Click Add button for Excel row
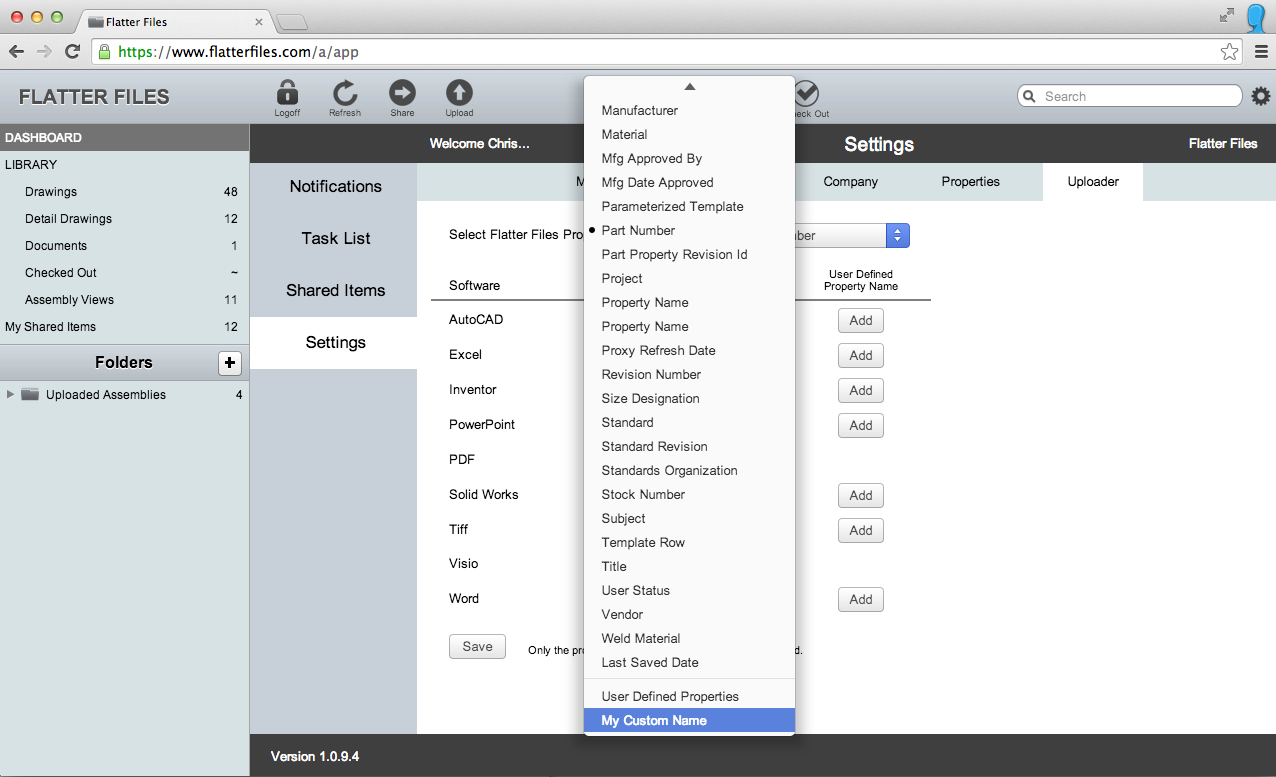Viewport: 1276px width, 777px height. tap(861, 356)
